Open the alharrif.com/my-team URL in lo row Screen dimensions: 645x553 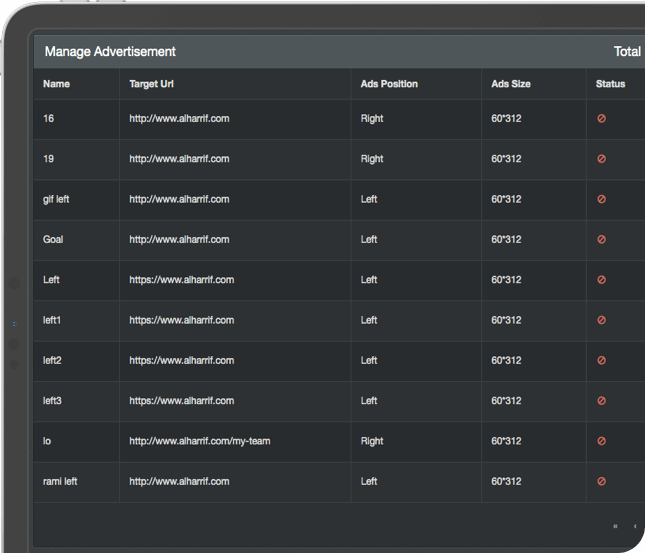coord(200,441)
